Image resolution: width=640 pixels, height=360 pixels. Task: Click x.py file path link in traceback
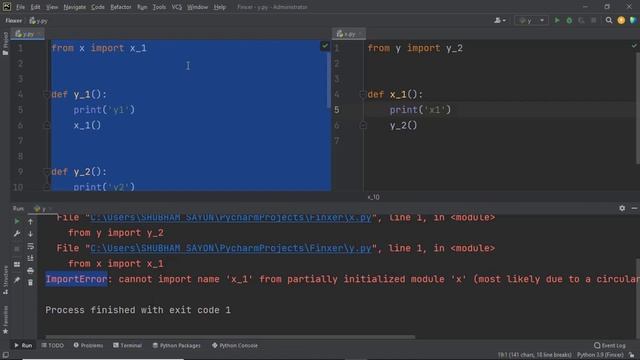[x=231, y=217]
